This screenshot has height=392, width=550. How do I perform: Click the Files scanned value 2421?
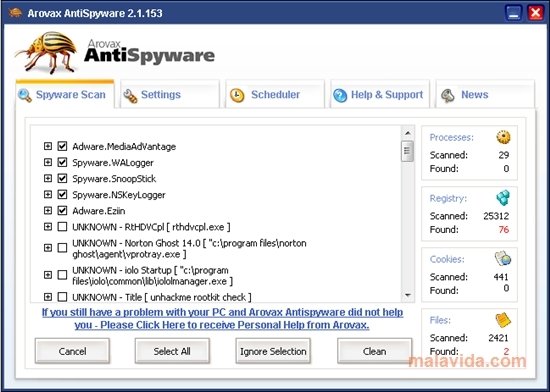[x=498, y=338]
